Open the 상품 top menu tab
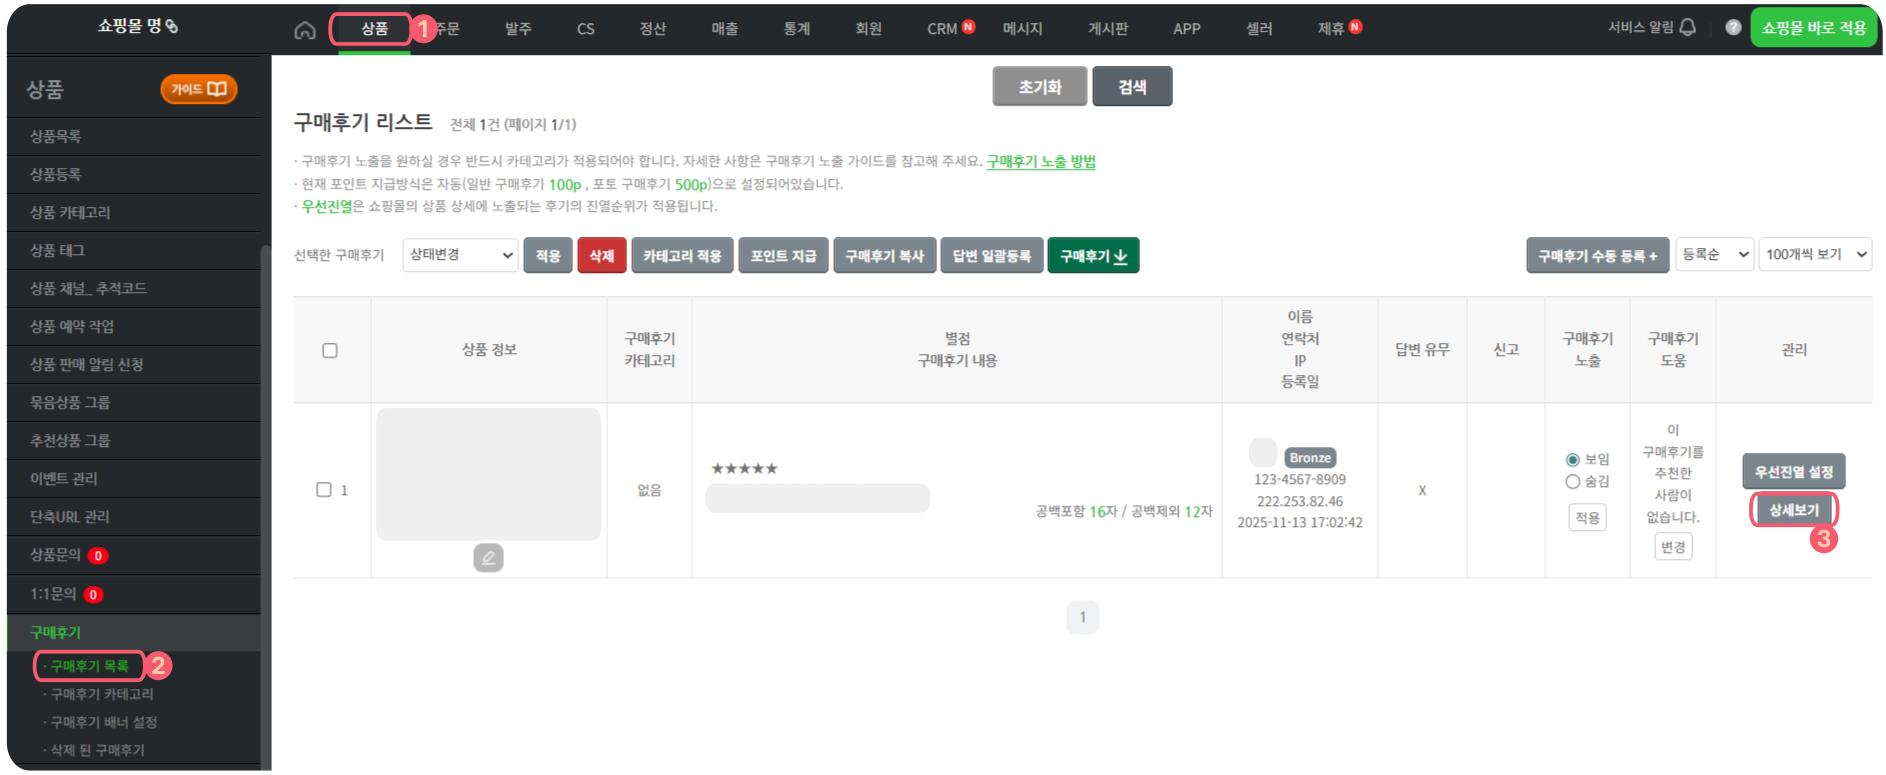The width and height of the screenshot is (1886, 775). point(374,29)
